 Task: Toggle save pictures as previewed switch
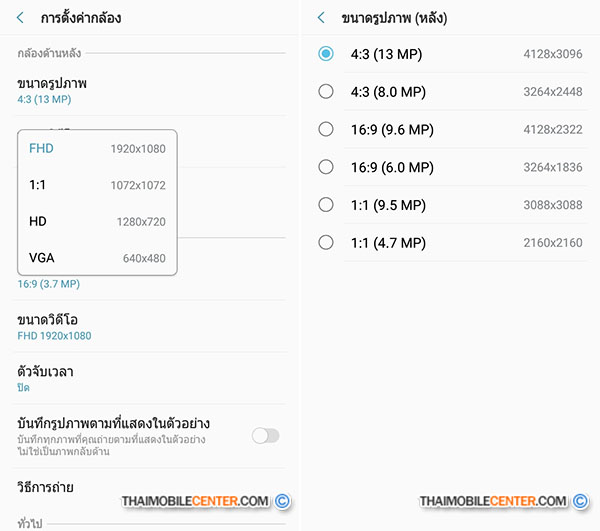pos(265,436)
